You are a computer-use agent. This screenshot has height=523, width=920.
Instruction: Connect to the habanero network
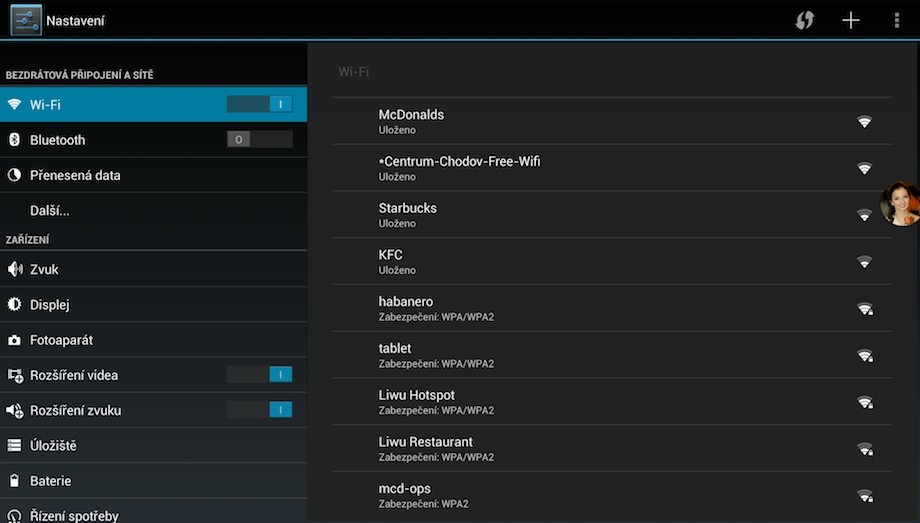(x=612, y=308)
